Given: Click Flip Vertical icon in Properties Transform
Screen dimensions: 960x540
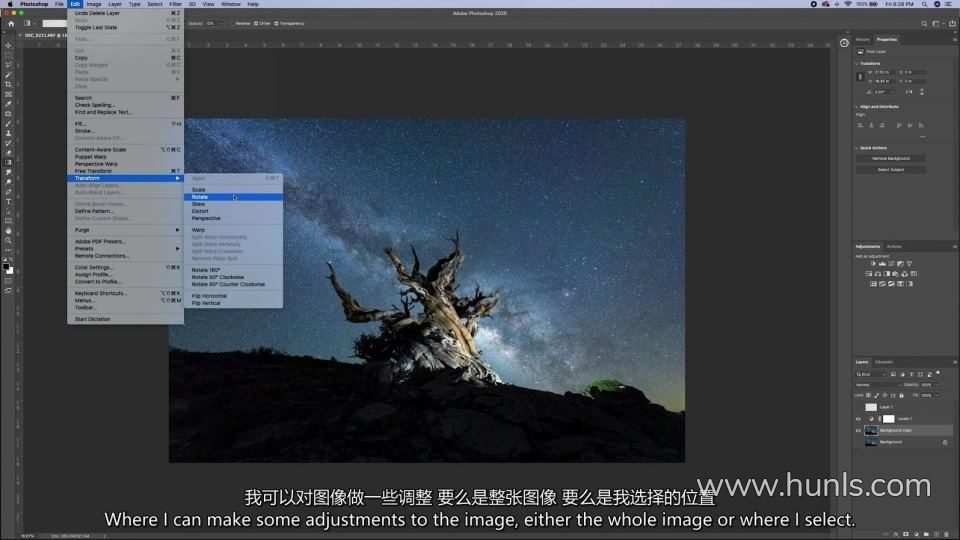Looking at the screenshot, I should point(921,92).
